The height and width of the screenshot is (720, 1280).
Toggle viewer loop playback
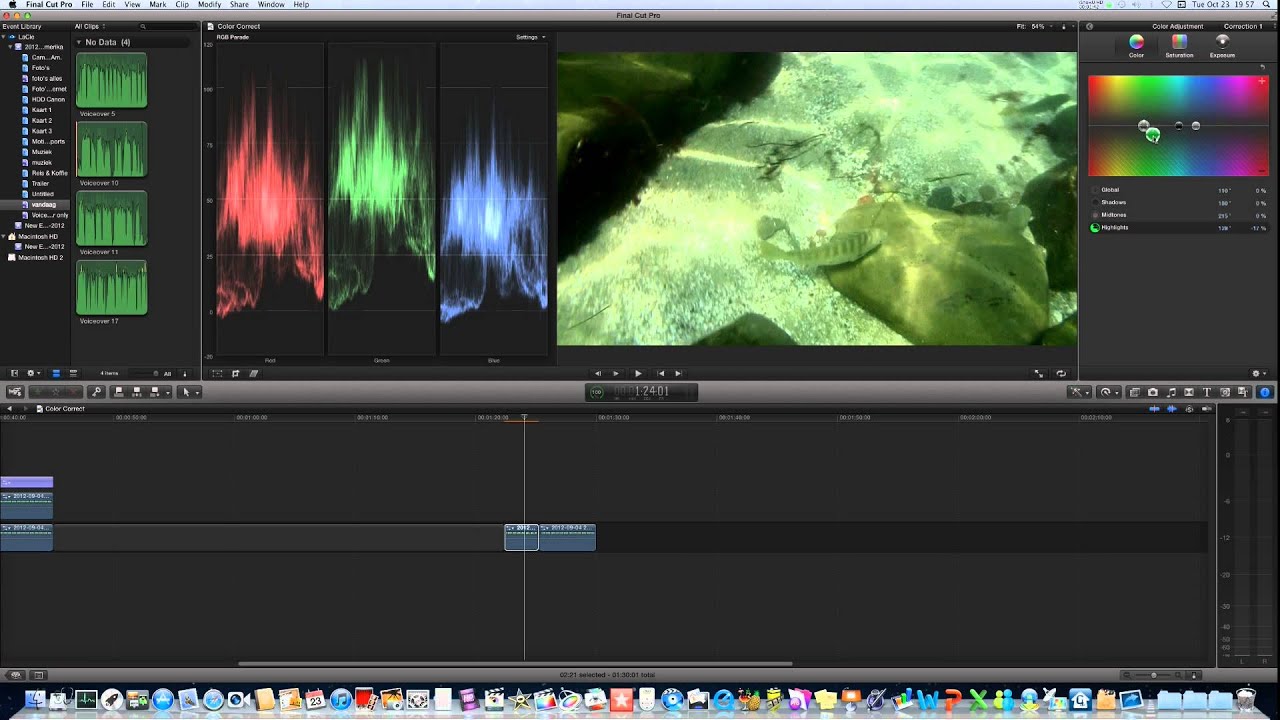(1061, 373)
